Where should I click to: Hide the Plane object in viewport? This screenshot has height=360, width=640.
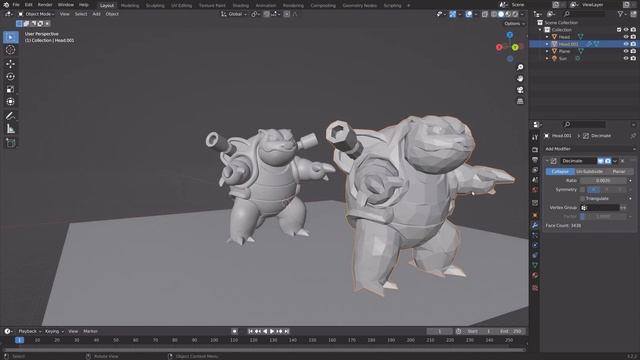[x=626, y=51]
